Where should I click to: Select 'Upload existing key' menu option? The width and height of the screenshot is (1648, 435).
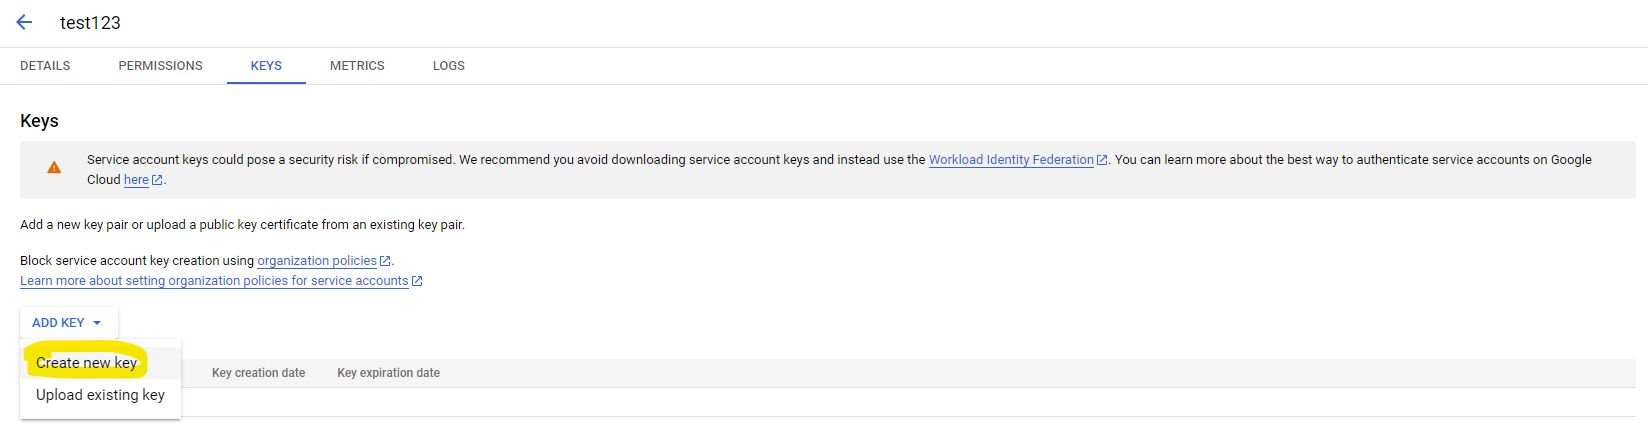click(100, 395)
